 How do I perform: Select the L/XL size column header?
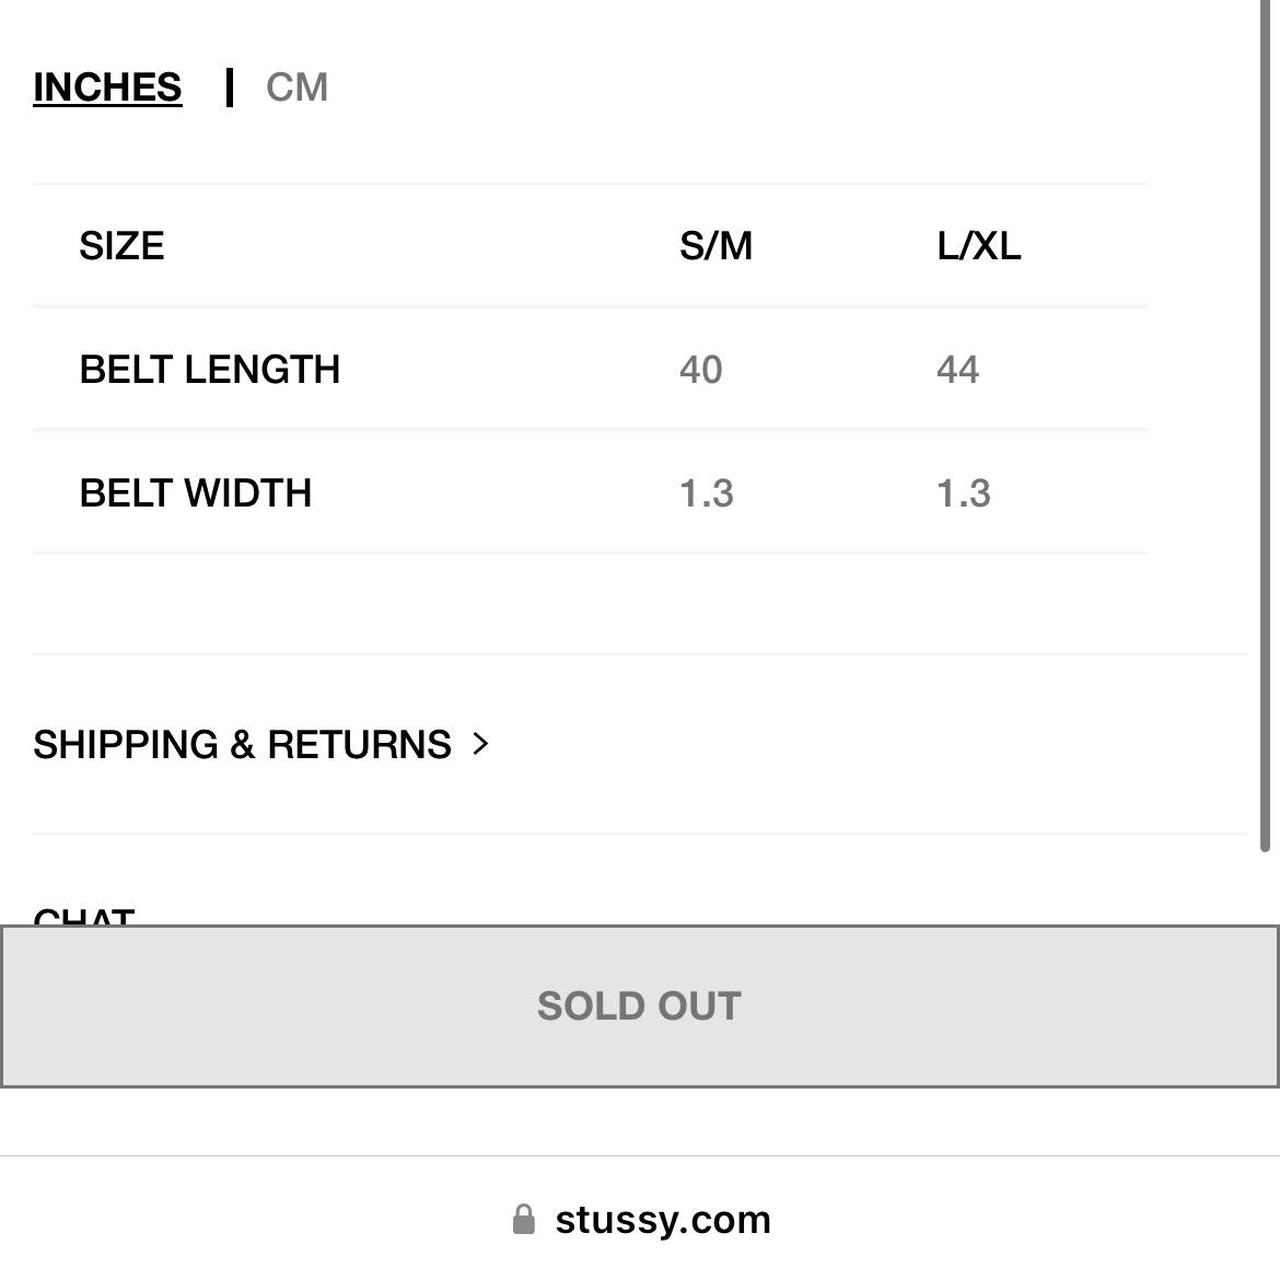click(x=979, y=246)
